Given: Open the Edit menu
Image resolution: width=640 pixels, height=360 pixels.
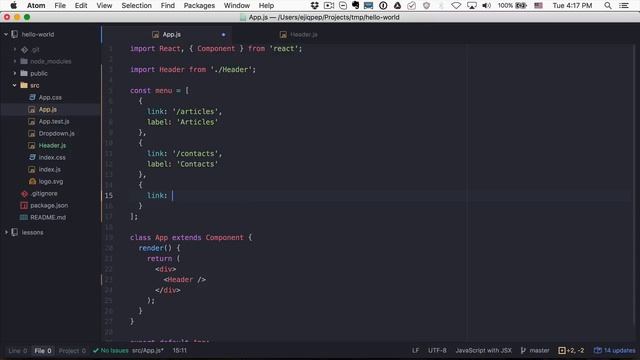Looking at the screenshot, I should pos(81,6).
